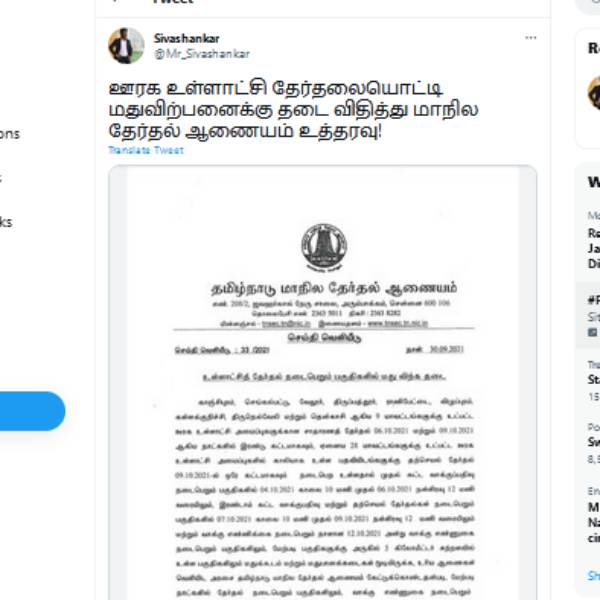
Task: Click the search box at top right
Action: 589,6
